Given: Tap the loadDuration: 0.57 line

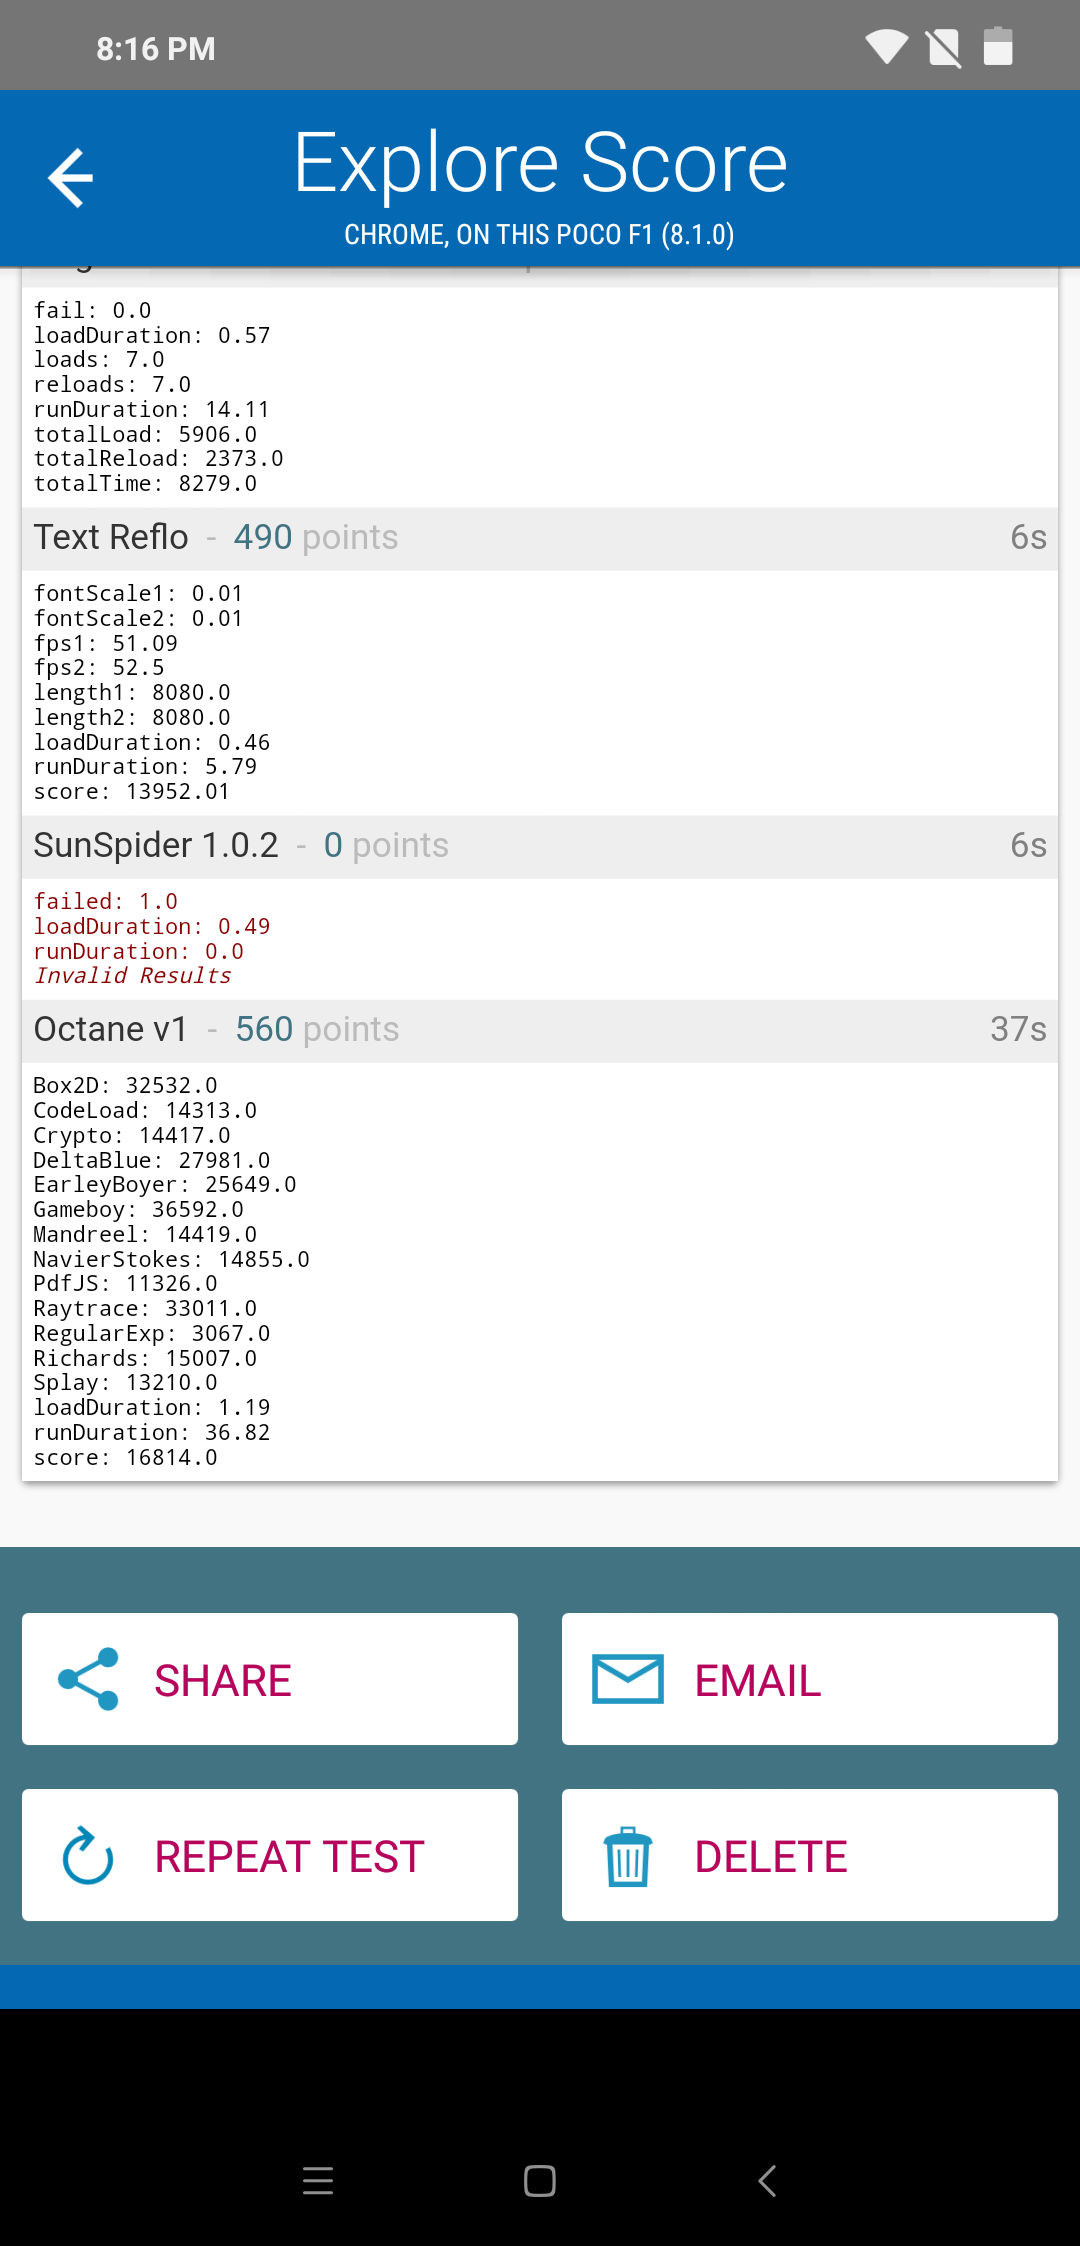Looking at the screenshot, I should click(152, 336).
